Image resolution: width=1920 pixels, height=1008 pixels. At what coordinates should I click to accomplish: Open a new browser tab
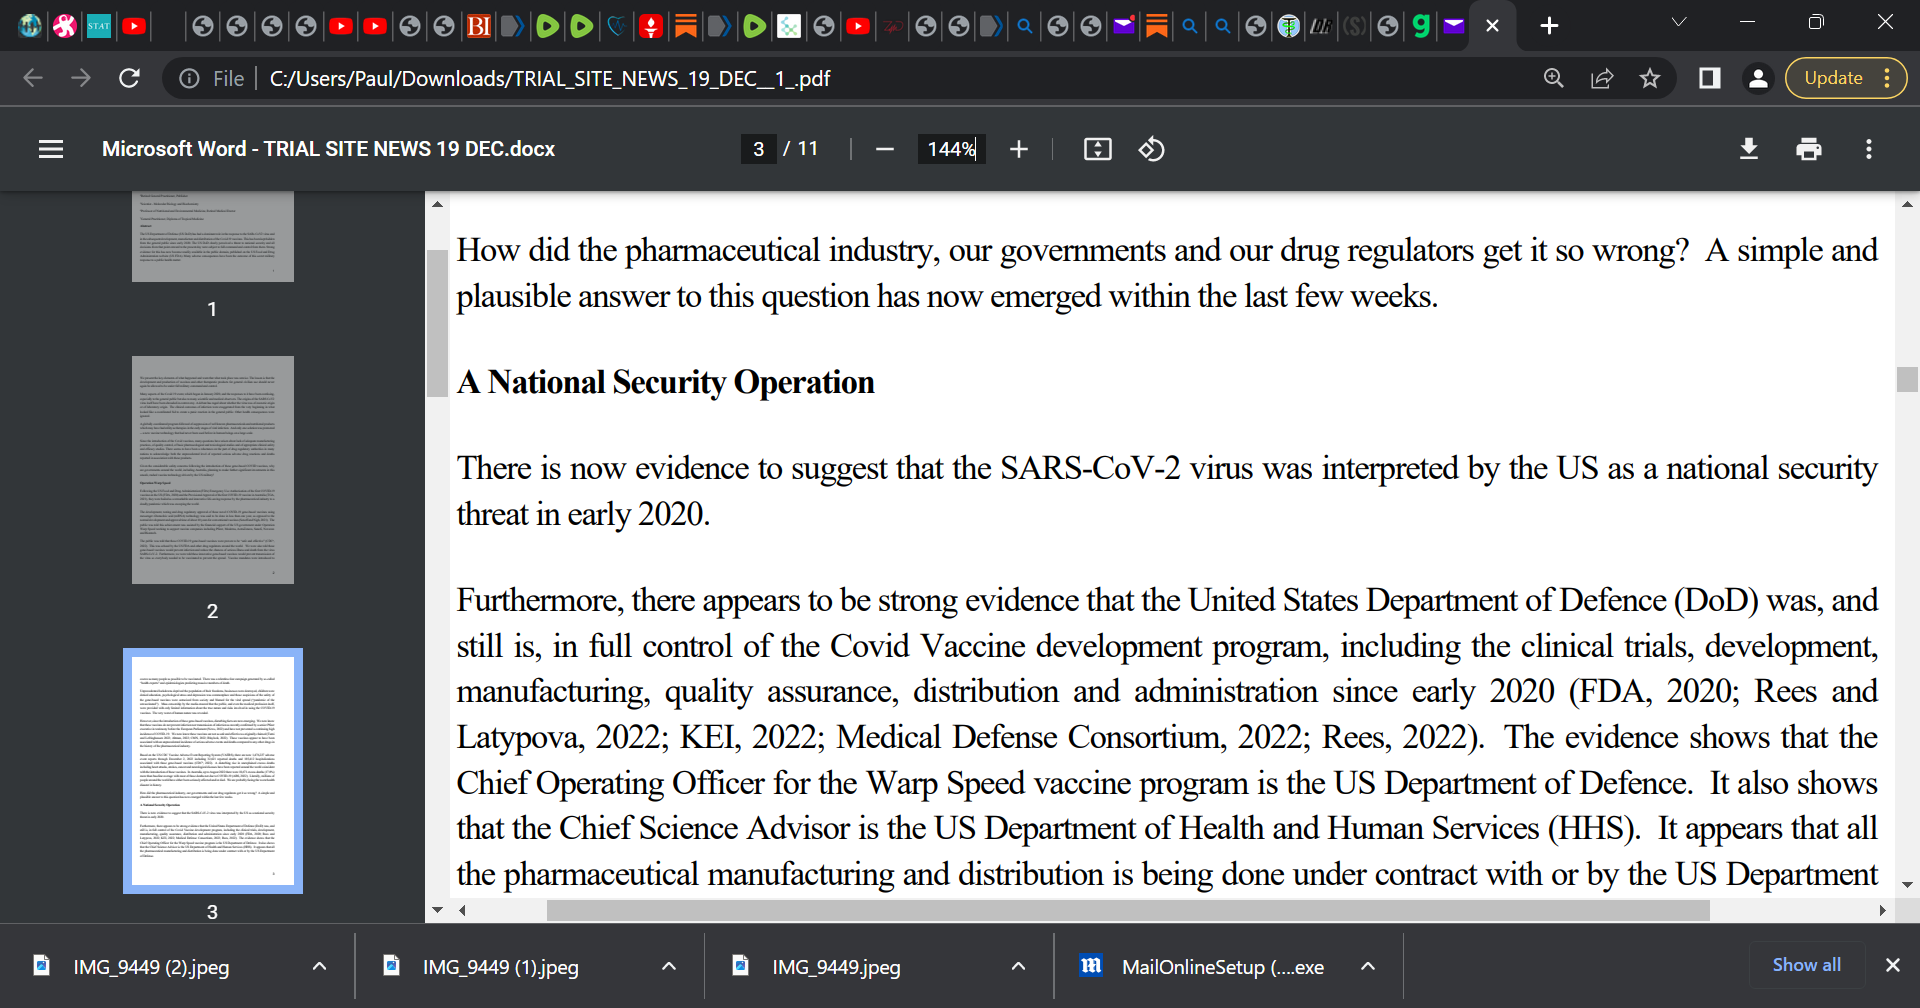(1549, 26)
